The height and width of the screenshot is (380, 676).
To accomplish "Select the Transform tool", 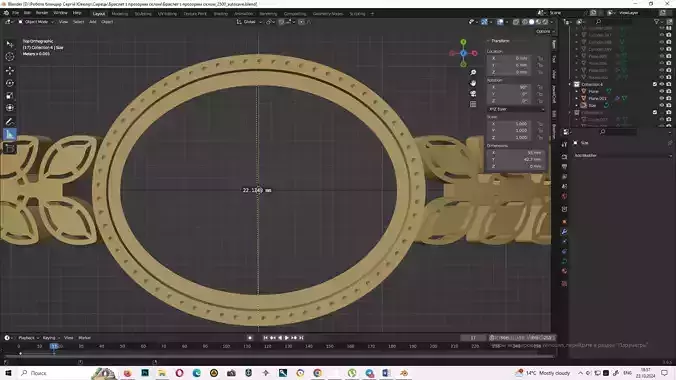I will coord(9,108).
